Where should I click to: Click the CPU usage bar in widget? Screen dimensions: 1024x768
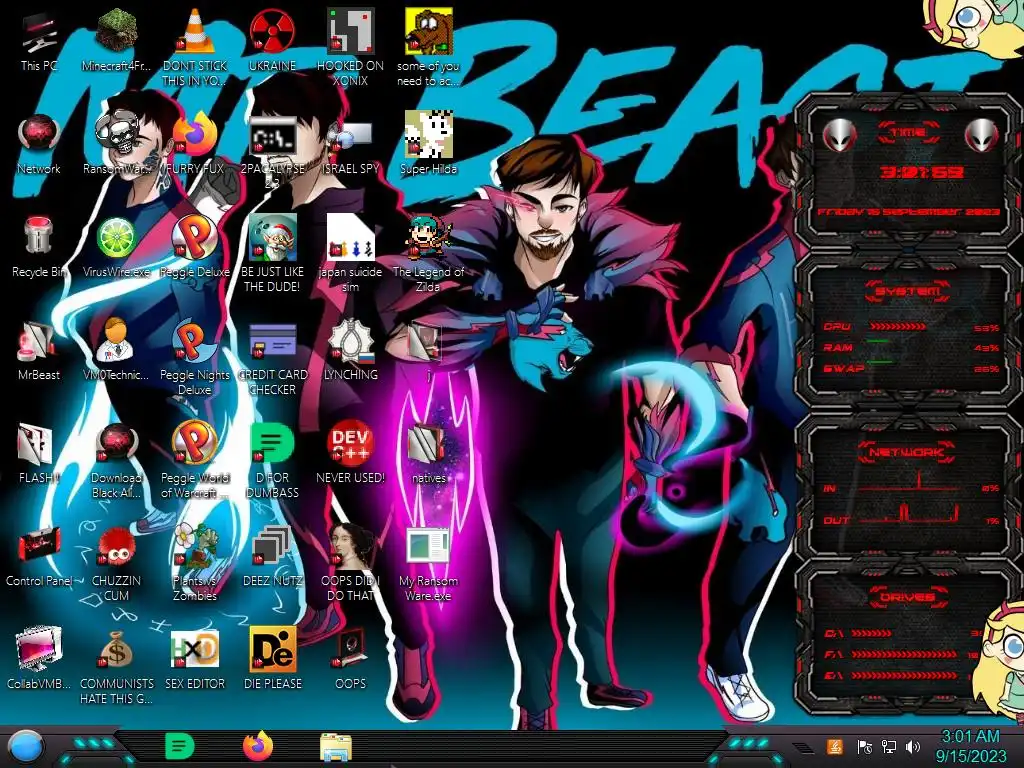pos(897,327)
